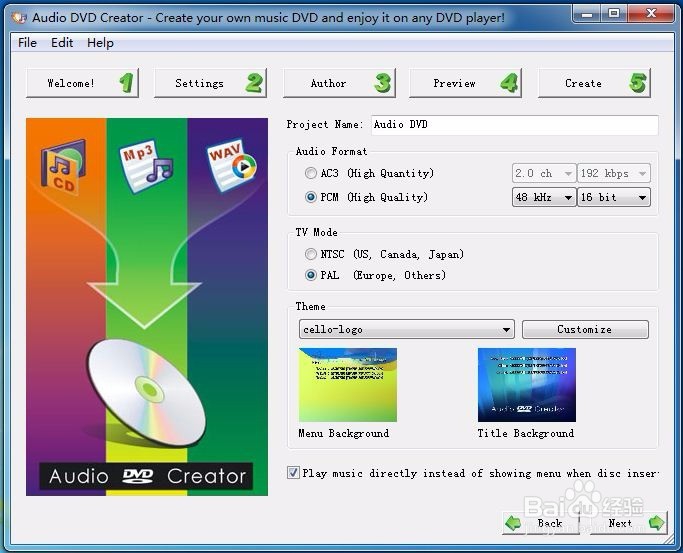
Task: Click the Audio Format group label
Action: (331, 152)
